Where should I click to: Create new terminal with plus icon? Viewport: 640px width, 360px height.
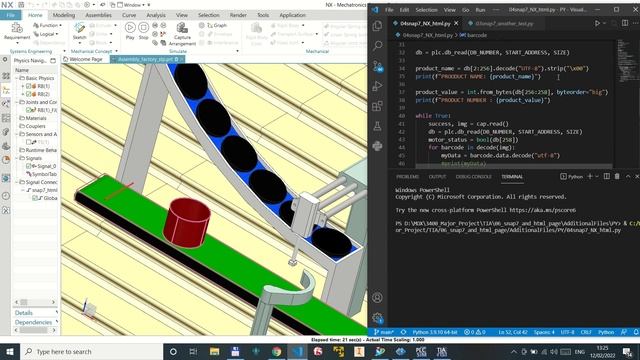590,176
